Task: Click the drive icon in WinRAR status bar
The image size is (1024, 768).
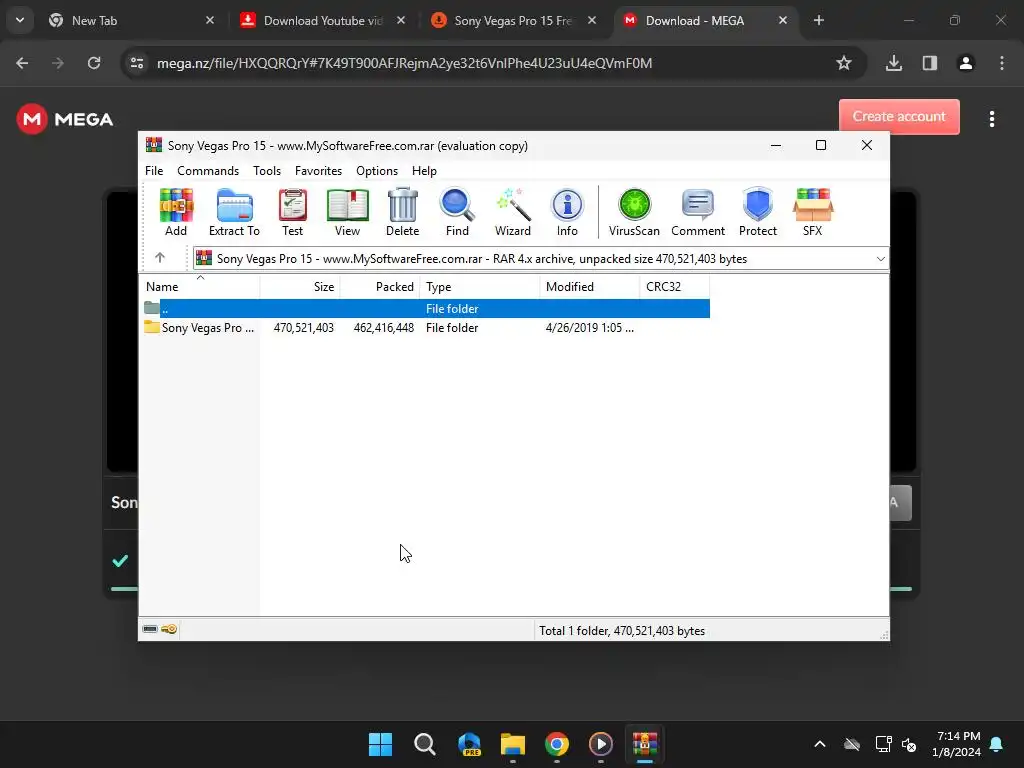Action: (x=150, y=629)
